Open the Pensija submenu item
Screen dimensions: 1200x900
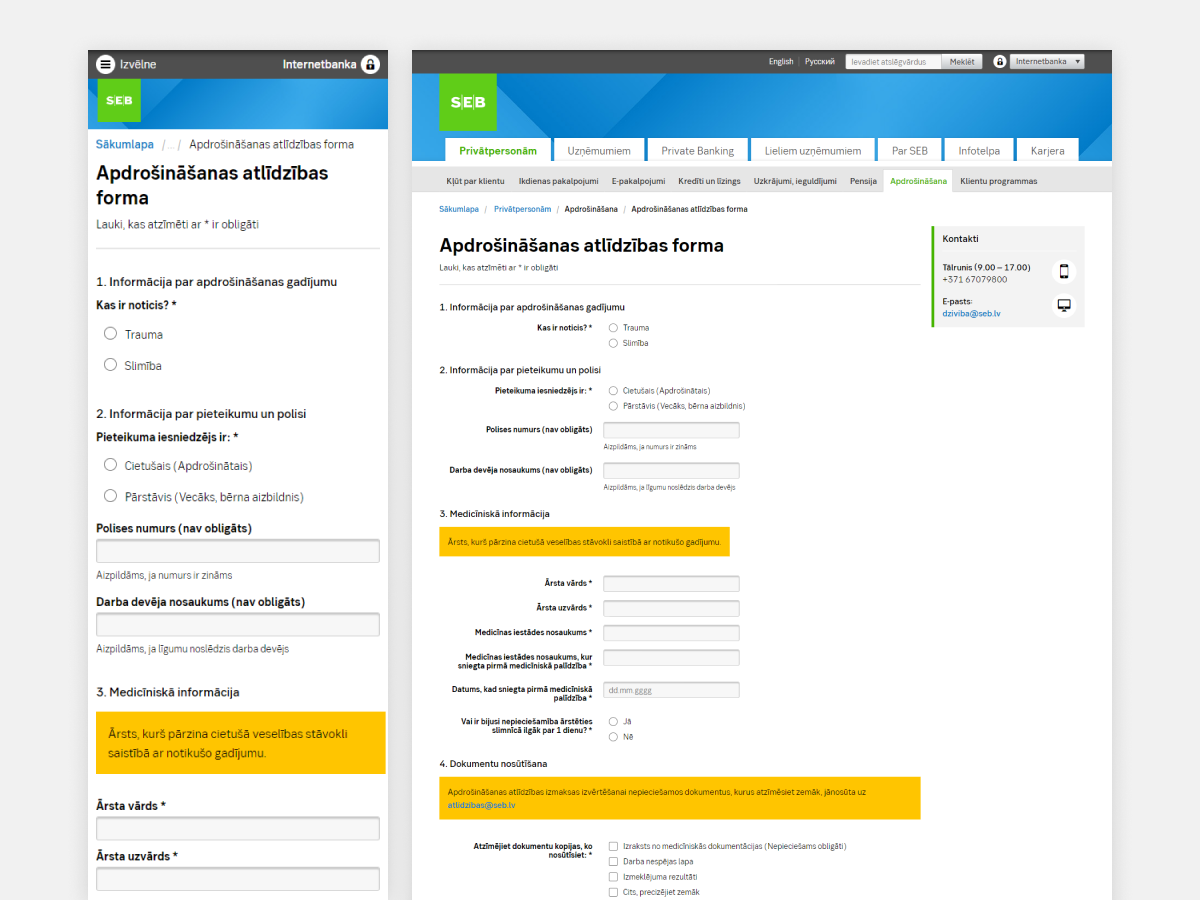[863, 181]
